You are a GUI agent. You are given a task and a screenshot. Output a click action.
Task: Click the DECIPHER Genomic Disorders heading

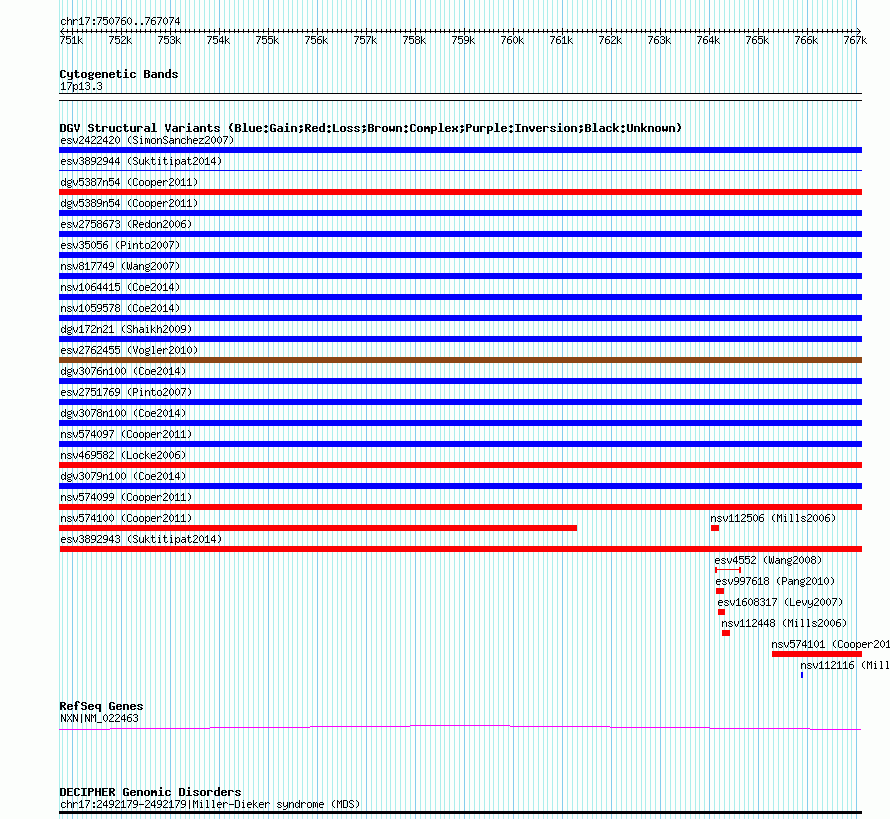pyautogui.click(x=150, y=792)
